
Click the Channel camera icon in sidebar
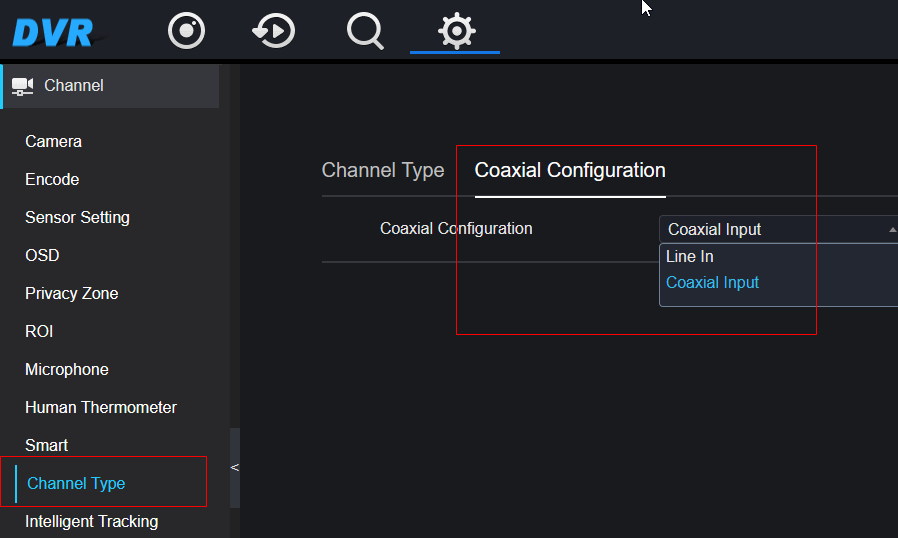22,87
